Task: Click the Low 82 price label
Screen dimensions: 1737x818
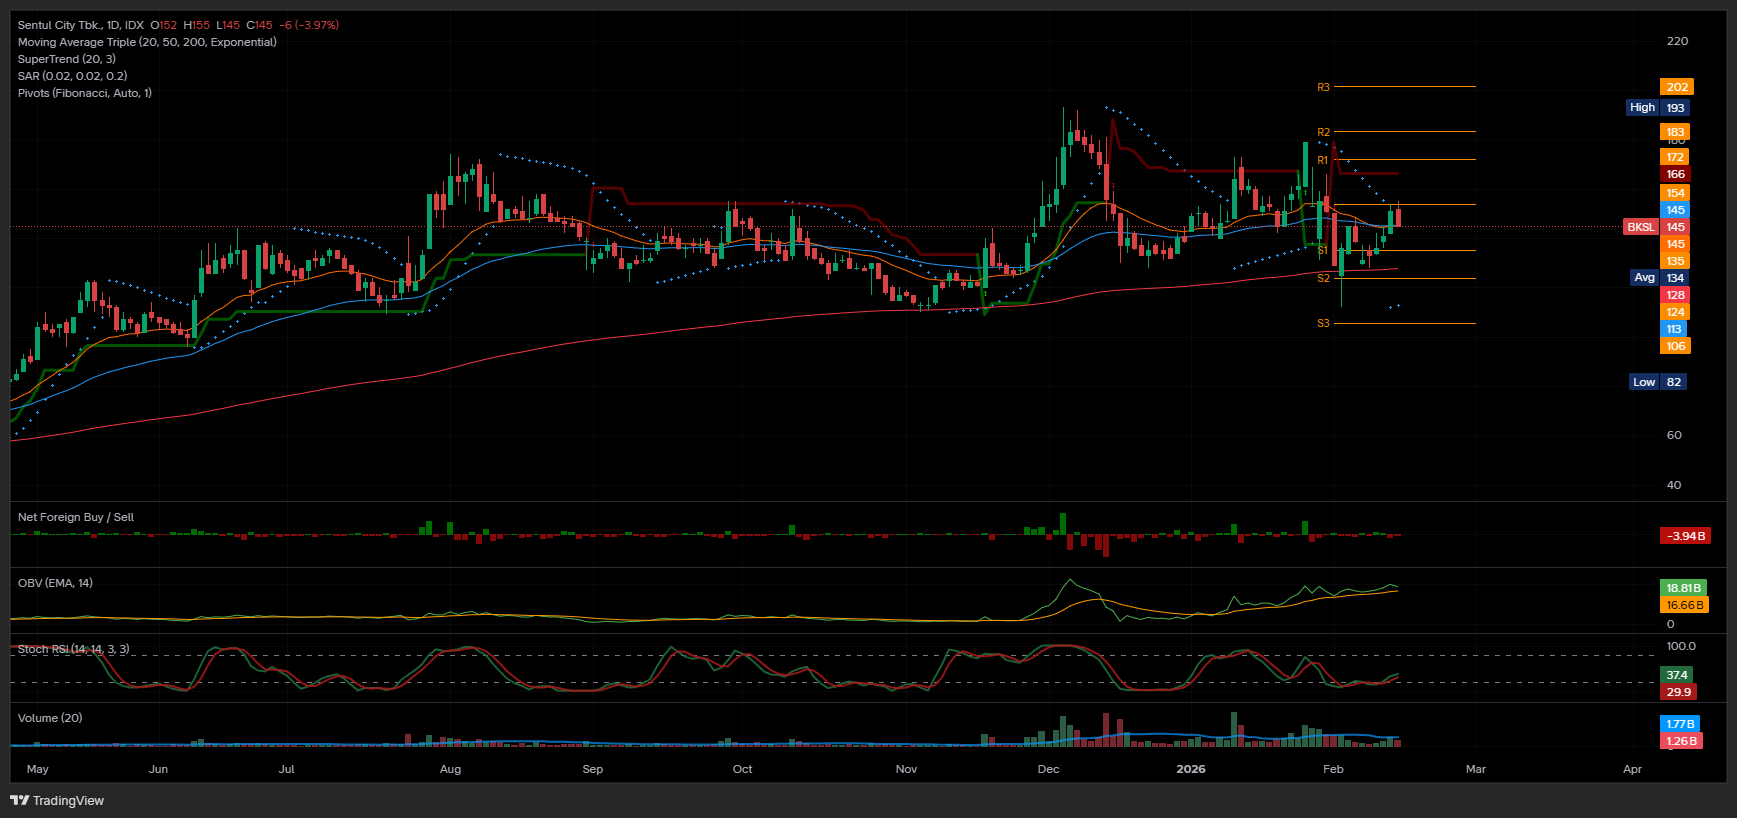Action: [1657, 382]
